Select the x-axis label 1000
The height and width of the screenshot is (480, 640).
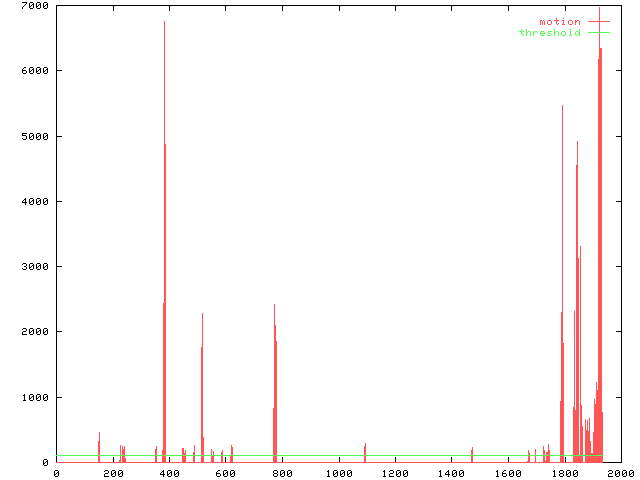[338, 473]
